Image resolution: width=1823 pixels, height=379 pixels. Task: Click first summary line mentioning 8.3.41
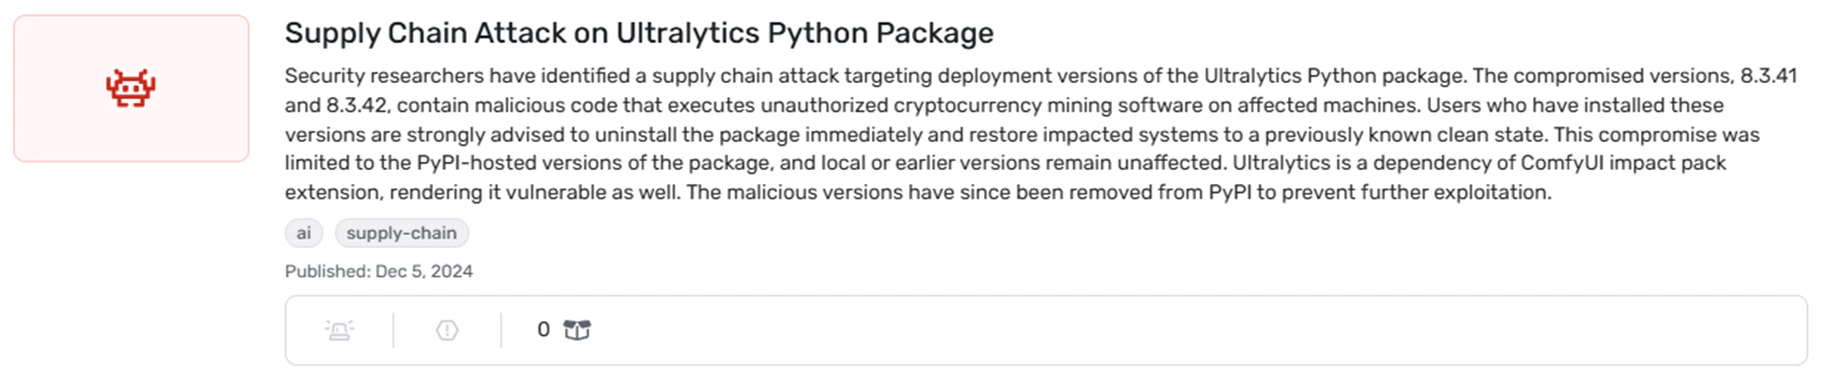click(x=1041, y=76)
